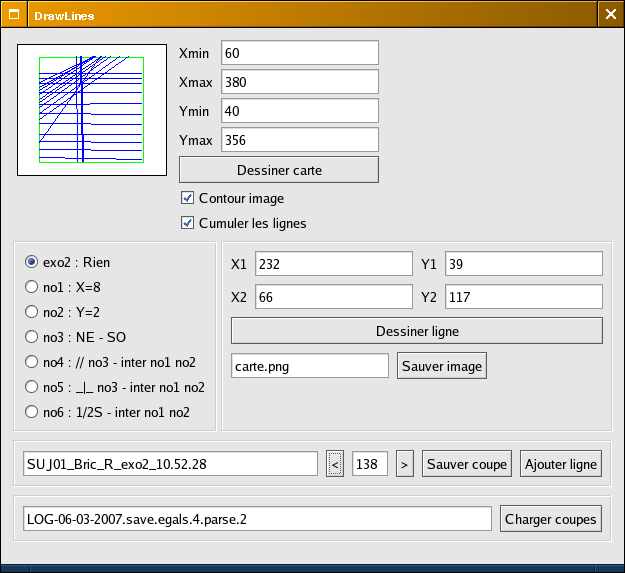The width and height of the screenshot is (625, 573).
Task: Click the carte.png filename field
Action: pyautogui.click(x=309, y=366)
